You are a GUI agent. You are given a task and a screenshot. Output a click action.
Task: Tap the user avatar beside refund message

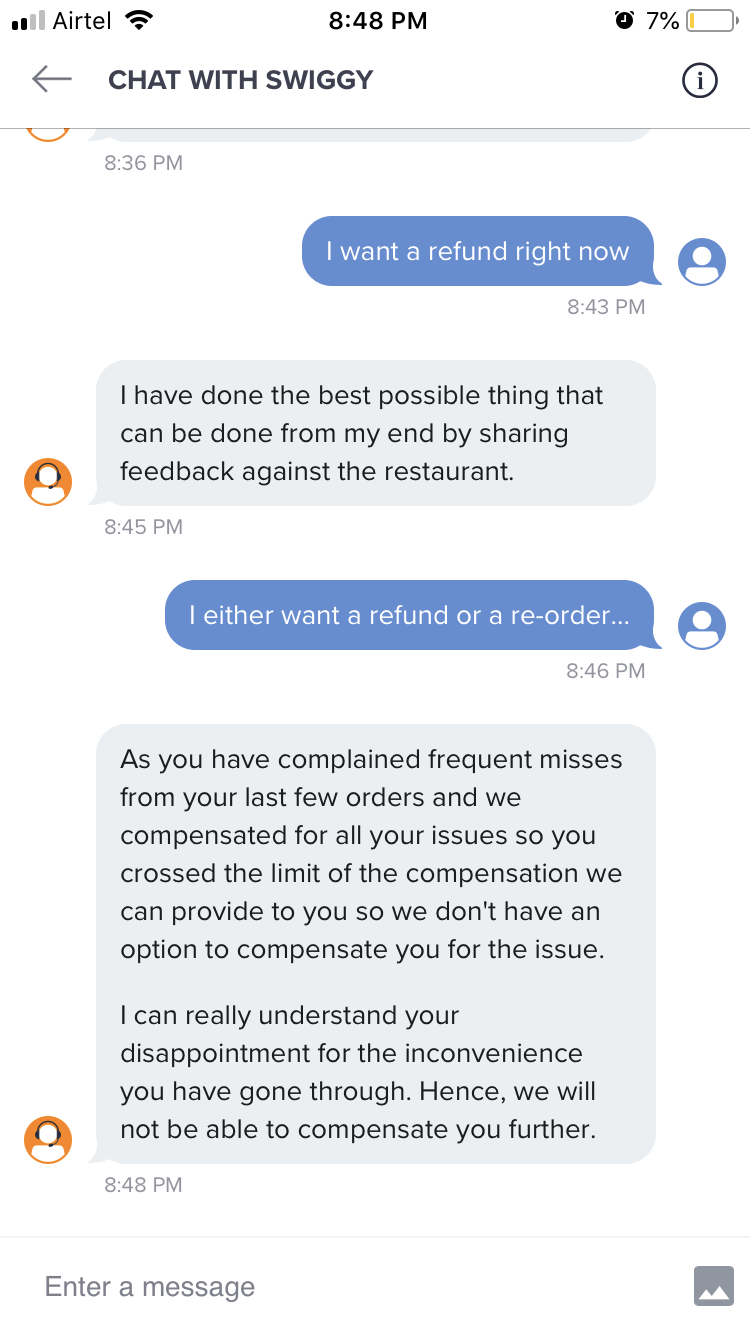[702, 262]
